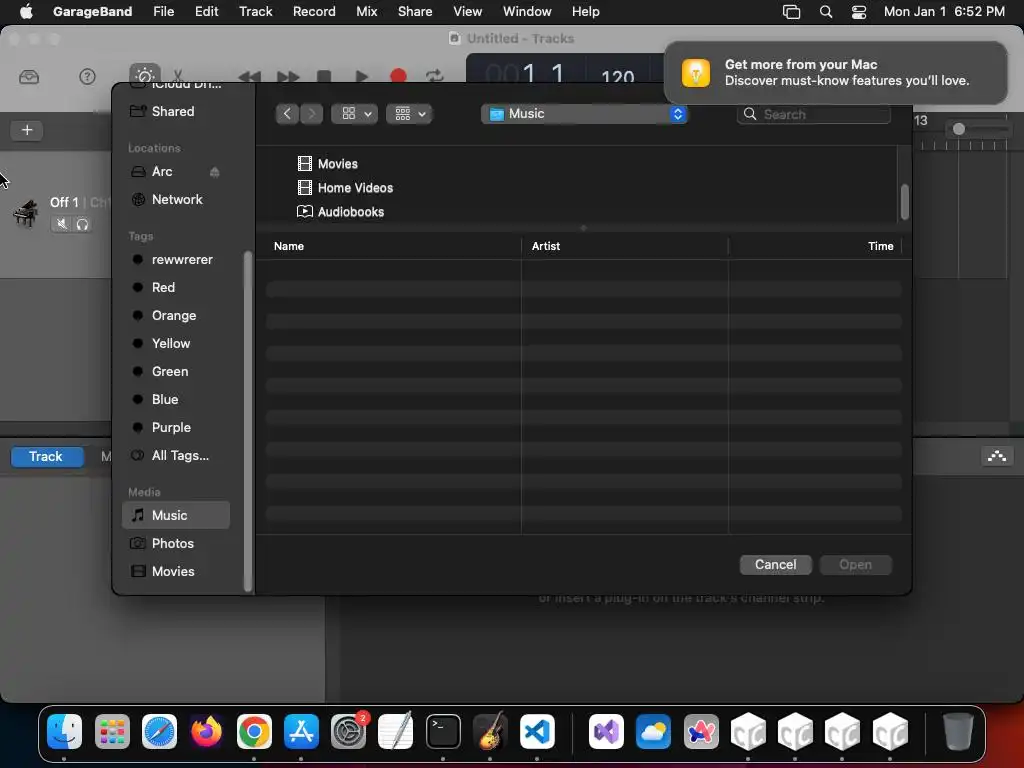1024x768 pixels.
Task: Cancel the open file dialog
Action: 775,564
